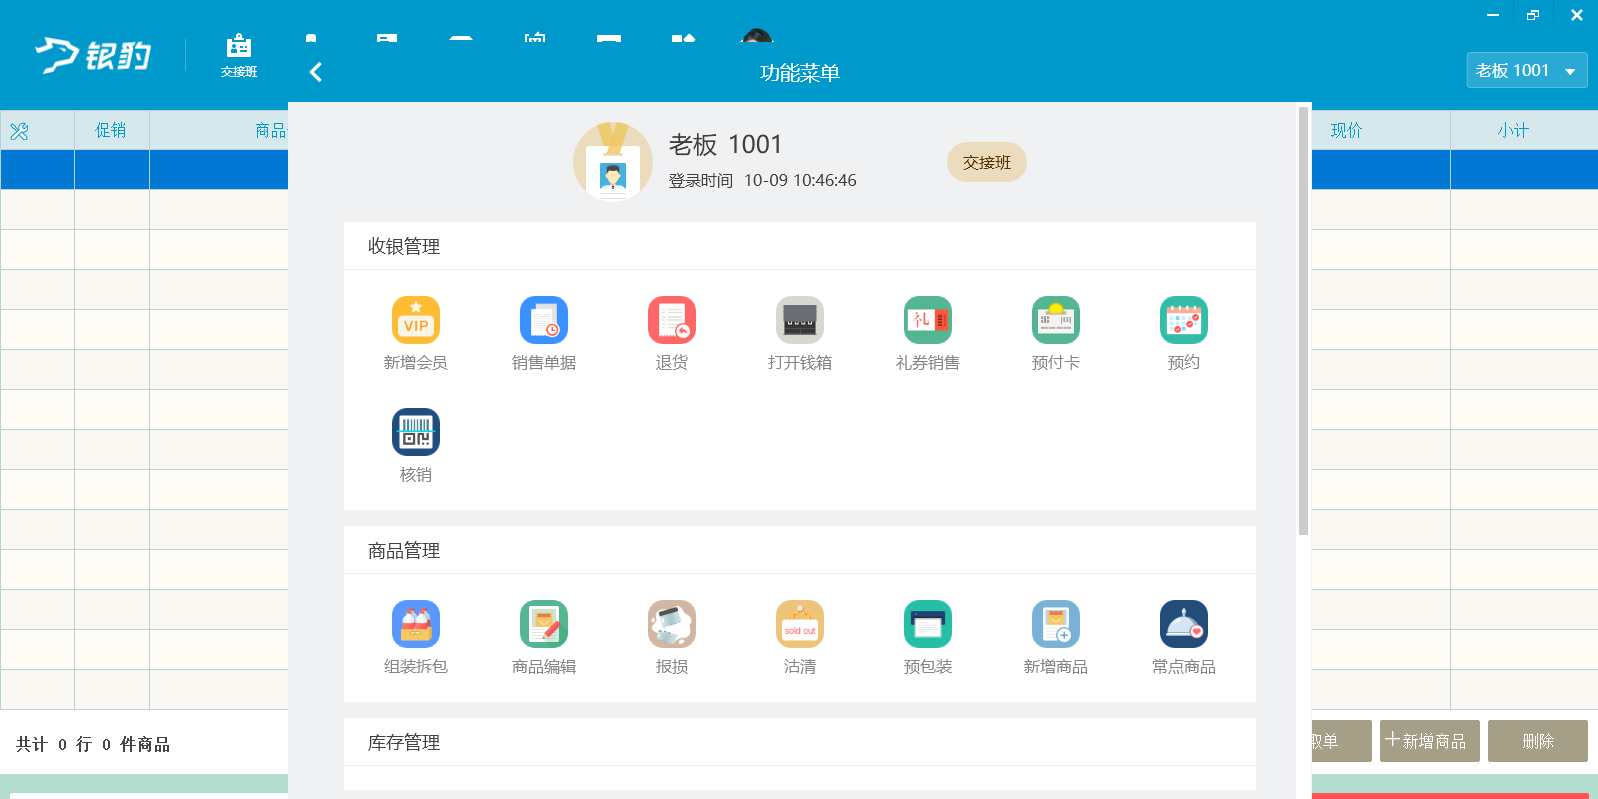Click the 库存管理 section heading
This screenshot has height=799, width=1598.
coord(404,742)
